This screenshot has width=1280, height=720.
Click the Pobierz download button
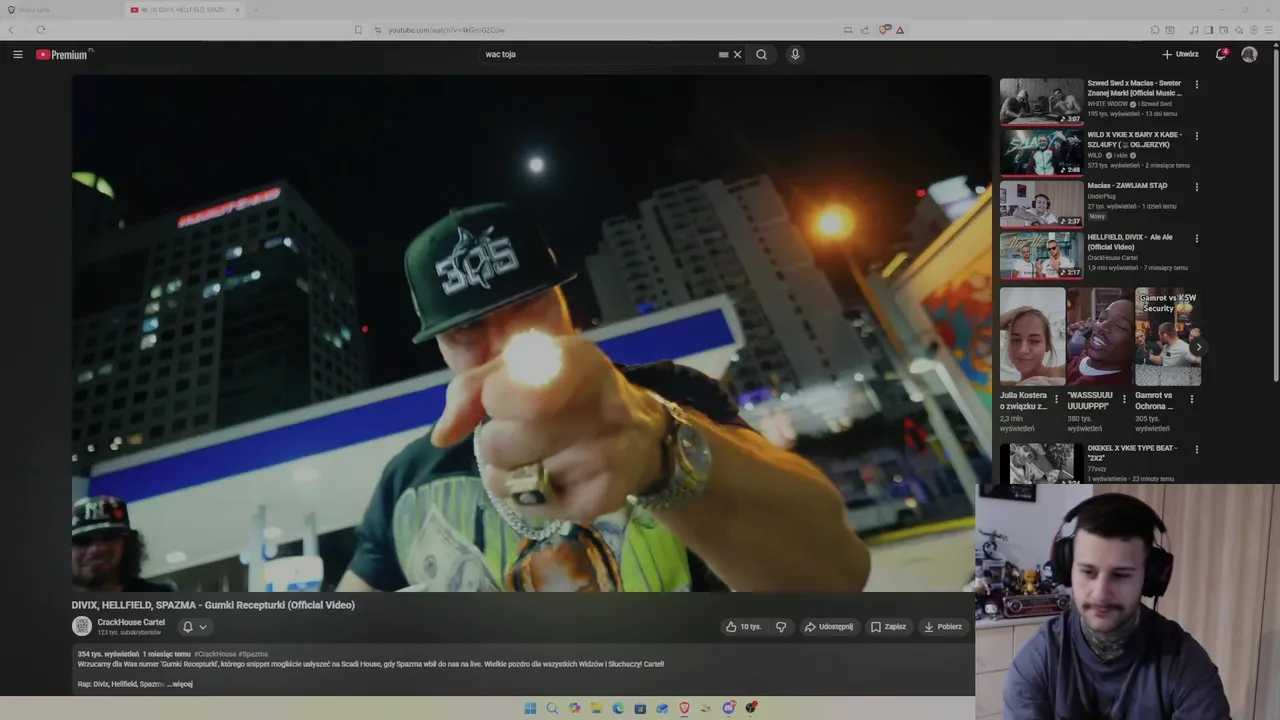tap(943, 627)
